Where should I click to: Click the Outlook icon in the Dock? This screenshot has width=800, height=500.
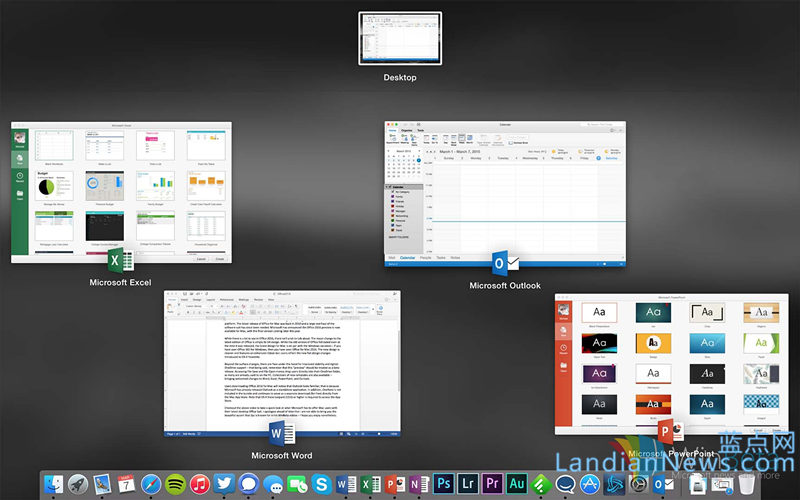(x=663, y=484)
